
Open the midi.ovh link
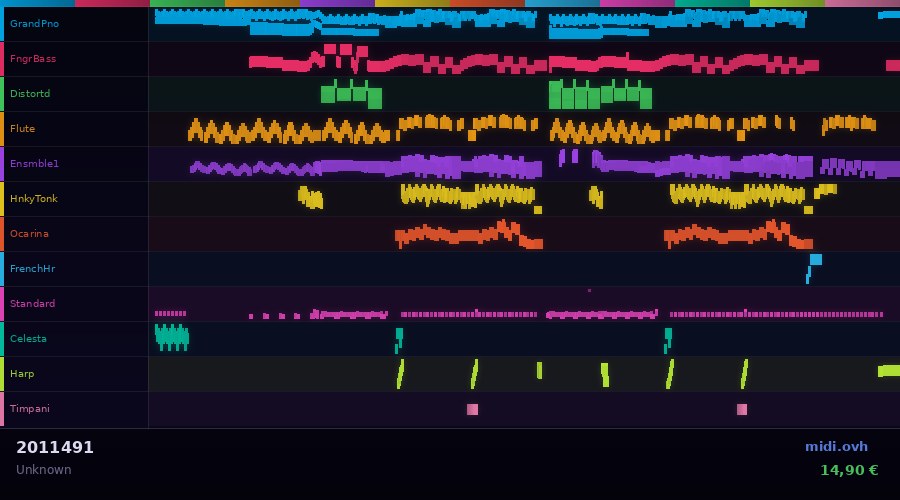(836, 447)
